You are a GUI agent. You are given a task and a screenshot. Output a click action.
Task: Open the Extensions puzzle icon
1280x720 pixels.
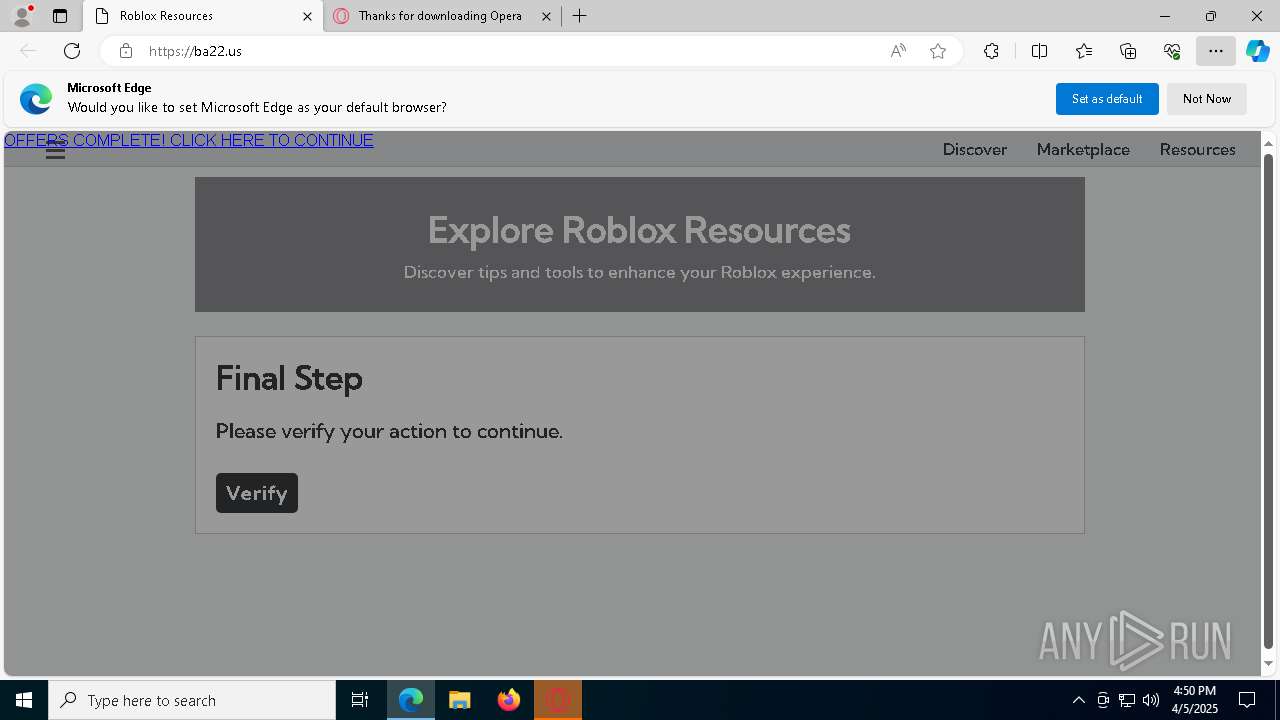[991, 51]
